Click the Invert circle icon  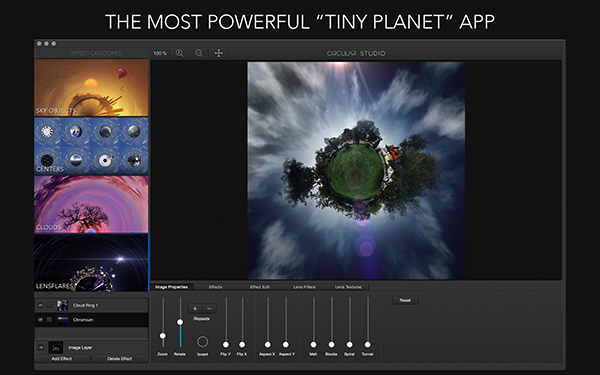(x=202, y=341)
